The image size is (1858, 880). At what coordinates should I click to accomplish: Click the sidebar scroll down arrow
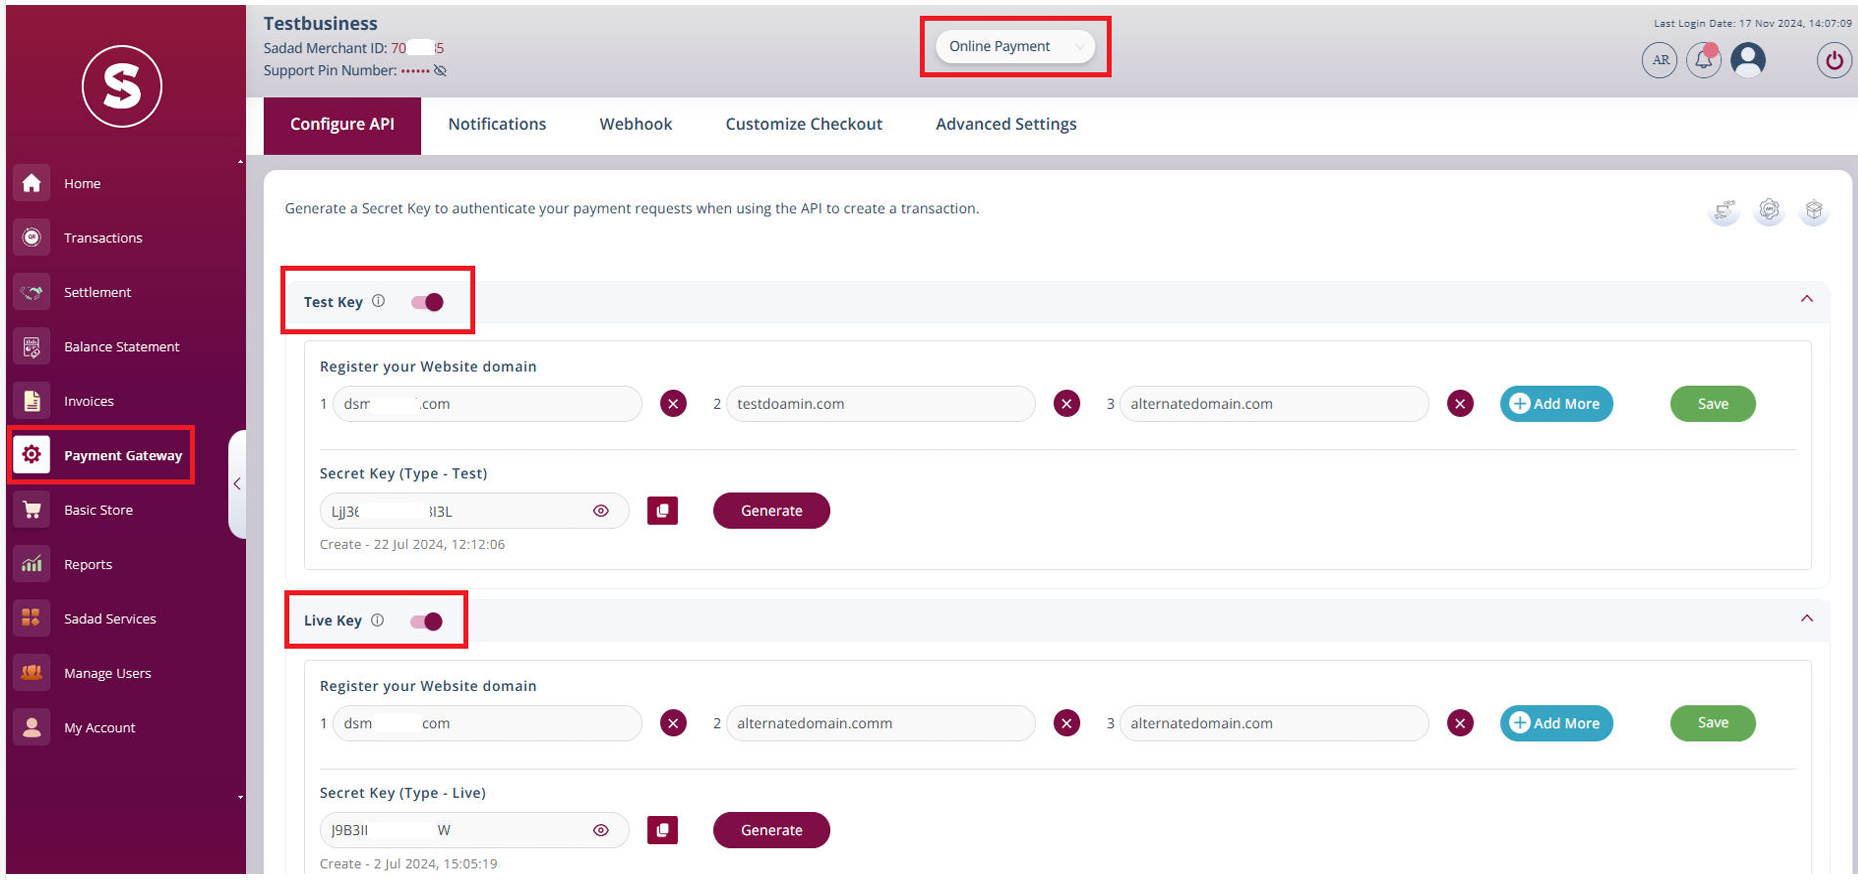tap(240, 798)
